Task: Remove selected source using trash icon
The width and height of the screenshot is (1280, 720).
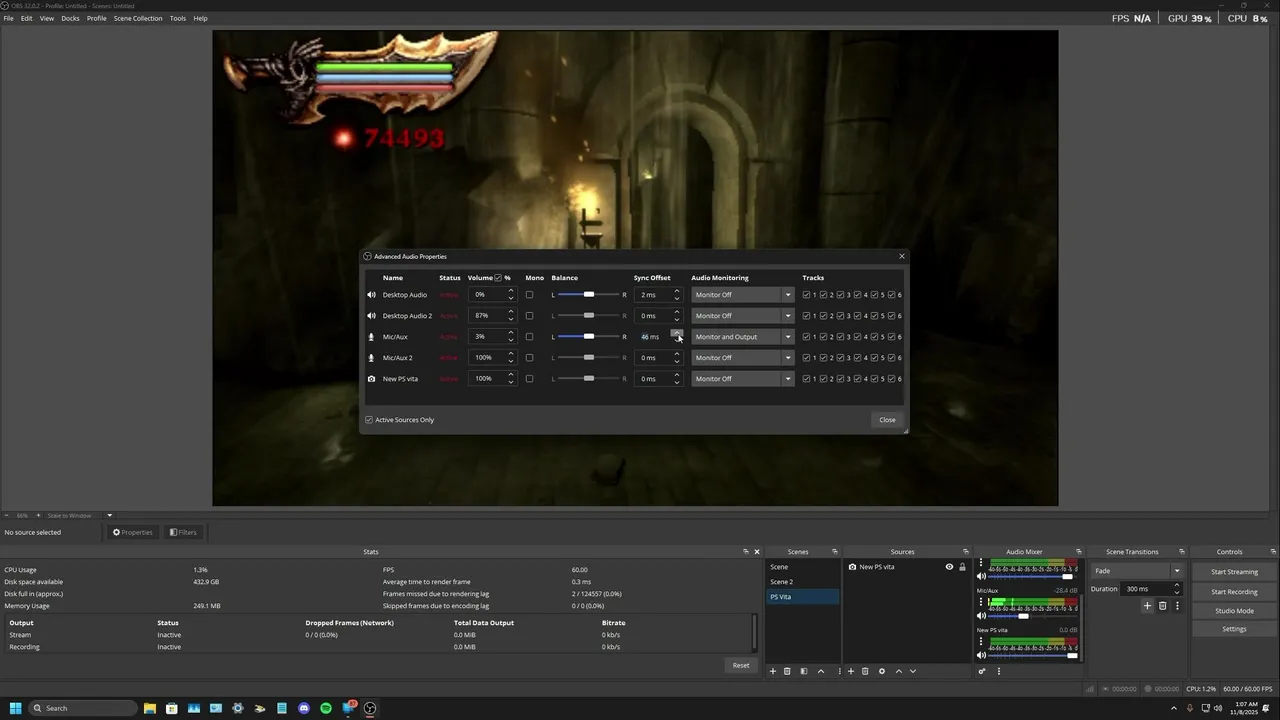Action: (x=865, y=671)
